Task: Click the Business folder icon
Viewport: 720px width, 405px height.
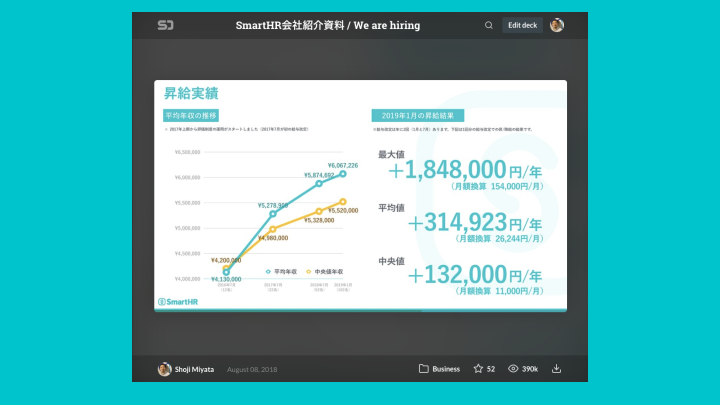Action: tap(423, 369)
